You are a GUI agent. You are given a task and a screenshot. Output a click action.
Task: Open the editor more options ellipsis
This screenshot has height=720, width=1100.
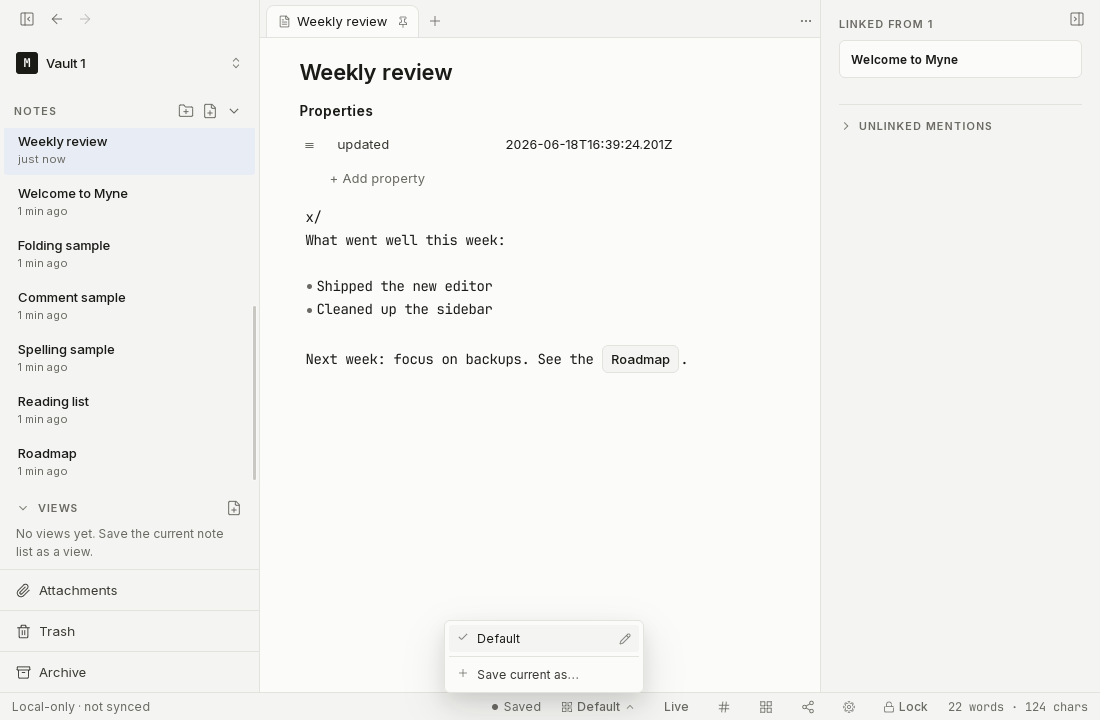[x=806, y=21]
